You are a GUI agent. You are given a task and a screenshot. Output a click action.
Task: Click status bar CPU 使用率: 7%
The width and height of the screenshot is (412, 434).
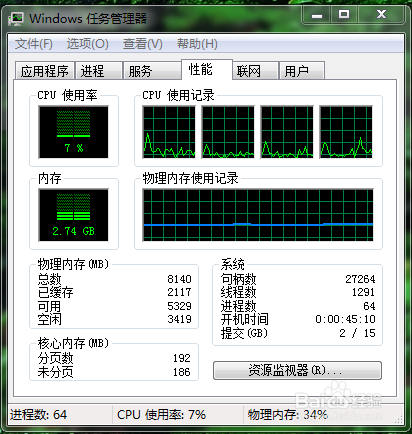click(161, 415)
